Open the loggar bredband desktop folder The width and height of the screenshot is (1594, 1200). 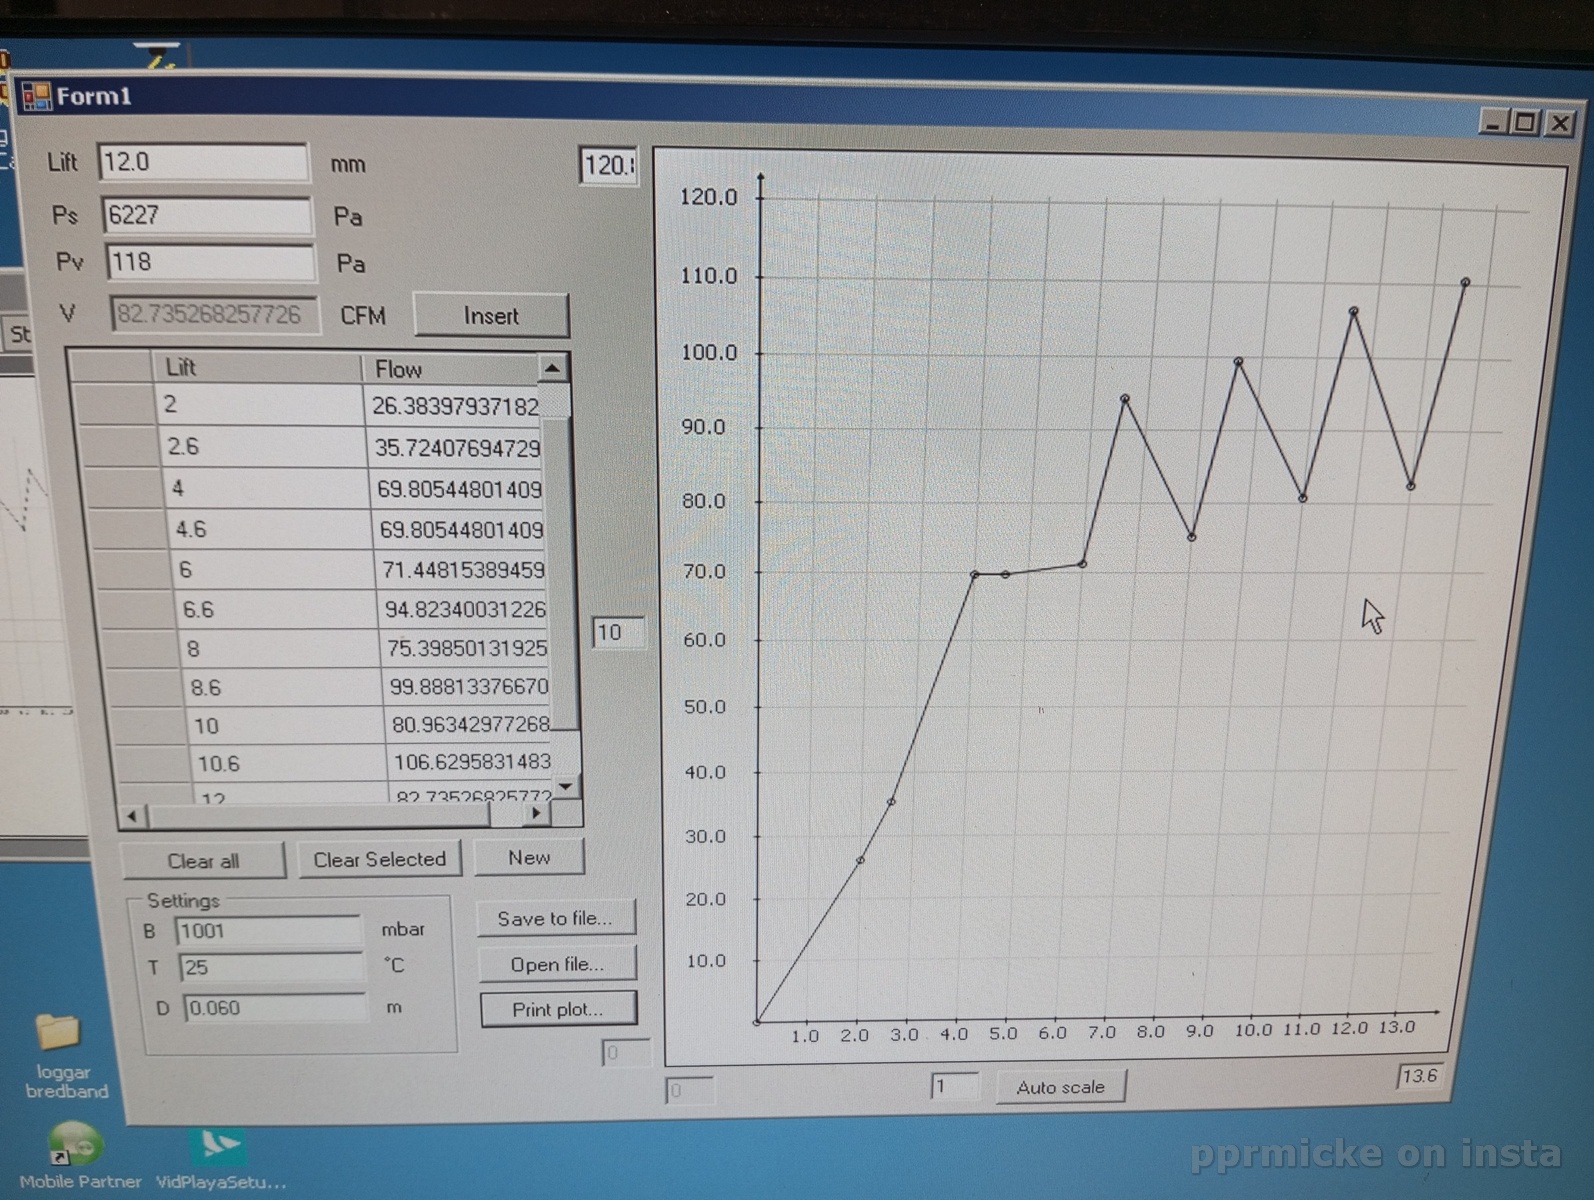point(58,1035)
